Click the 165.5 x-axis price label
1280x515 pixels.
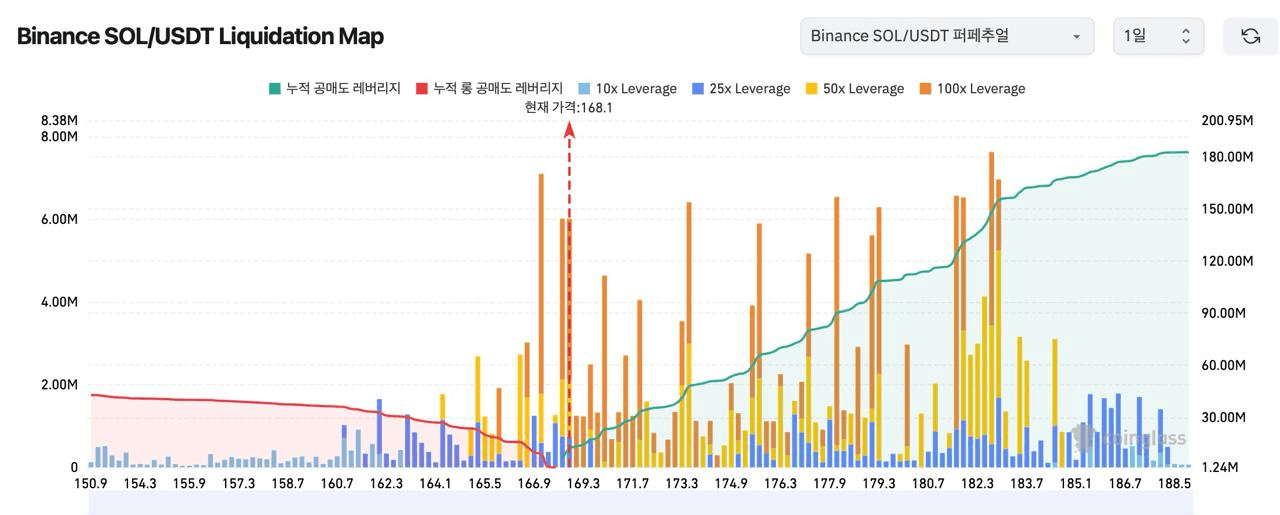point(485,483)
